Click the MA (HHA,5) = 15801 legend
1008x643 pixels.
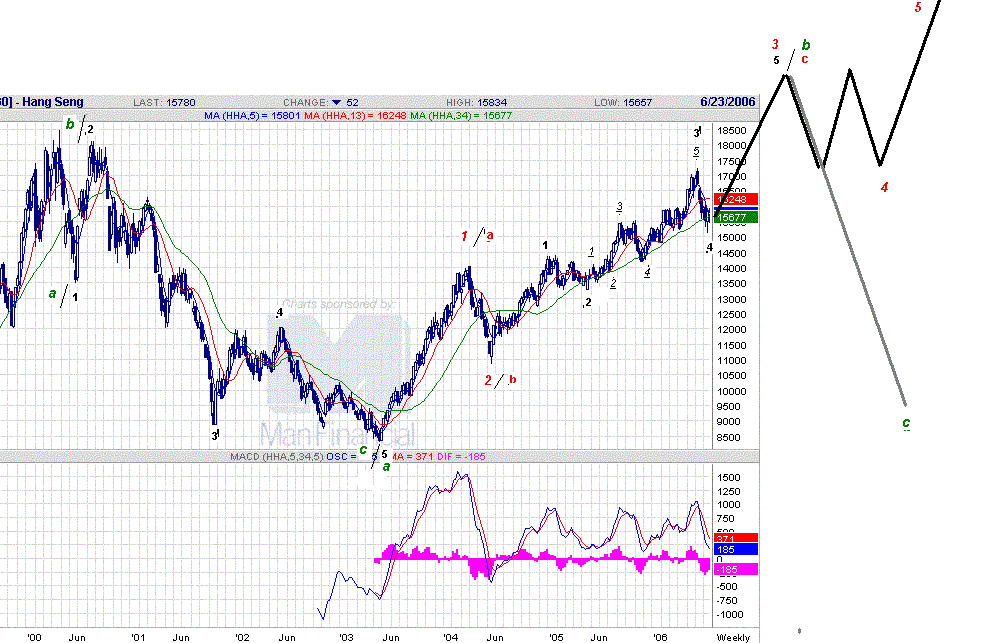[252, 116]
